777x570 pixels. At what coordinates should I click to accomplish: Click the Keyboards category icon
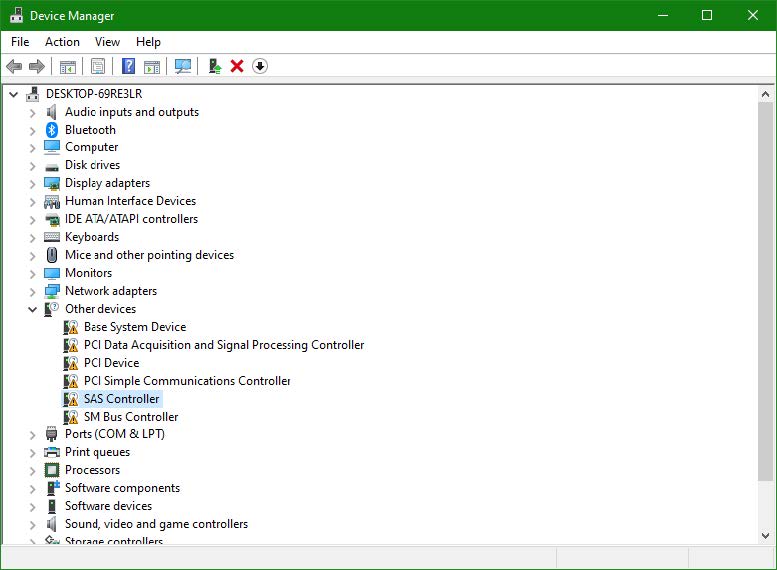[52, 237]
